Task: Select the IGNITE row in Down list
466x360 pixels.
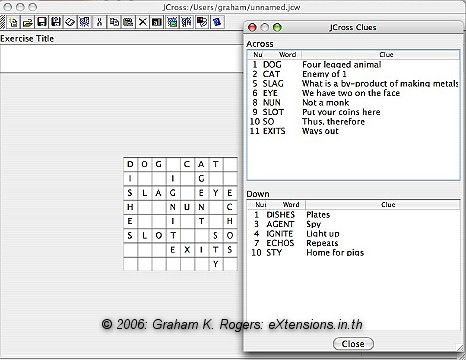Action: [x=353, y=234]
